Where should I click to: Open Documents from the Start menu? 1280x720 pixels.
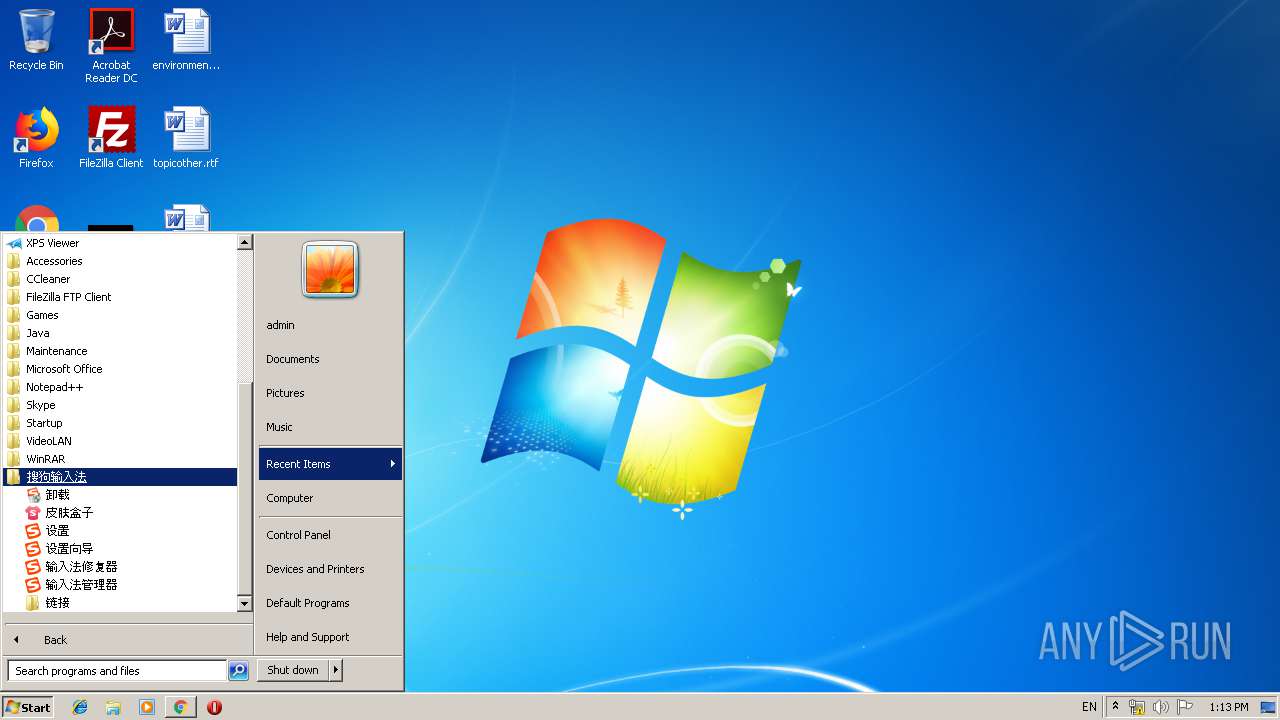[x=330, y=359]
